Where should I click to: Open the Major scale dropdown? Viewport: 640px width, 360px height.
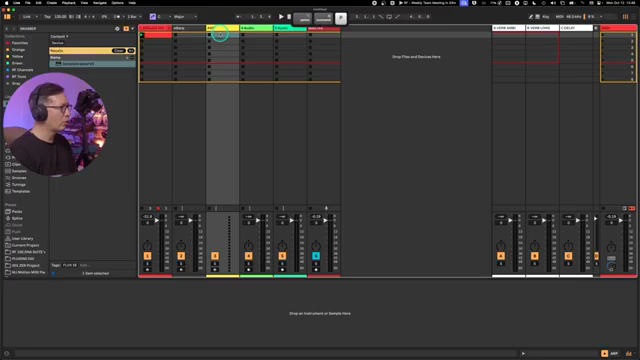point(185,17)
